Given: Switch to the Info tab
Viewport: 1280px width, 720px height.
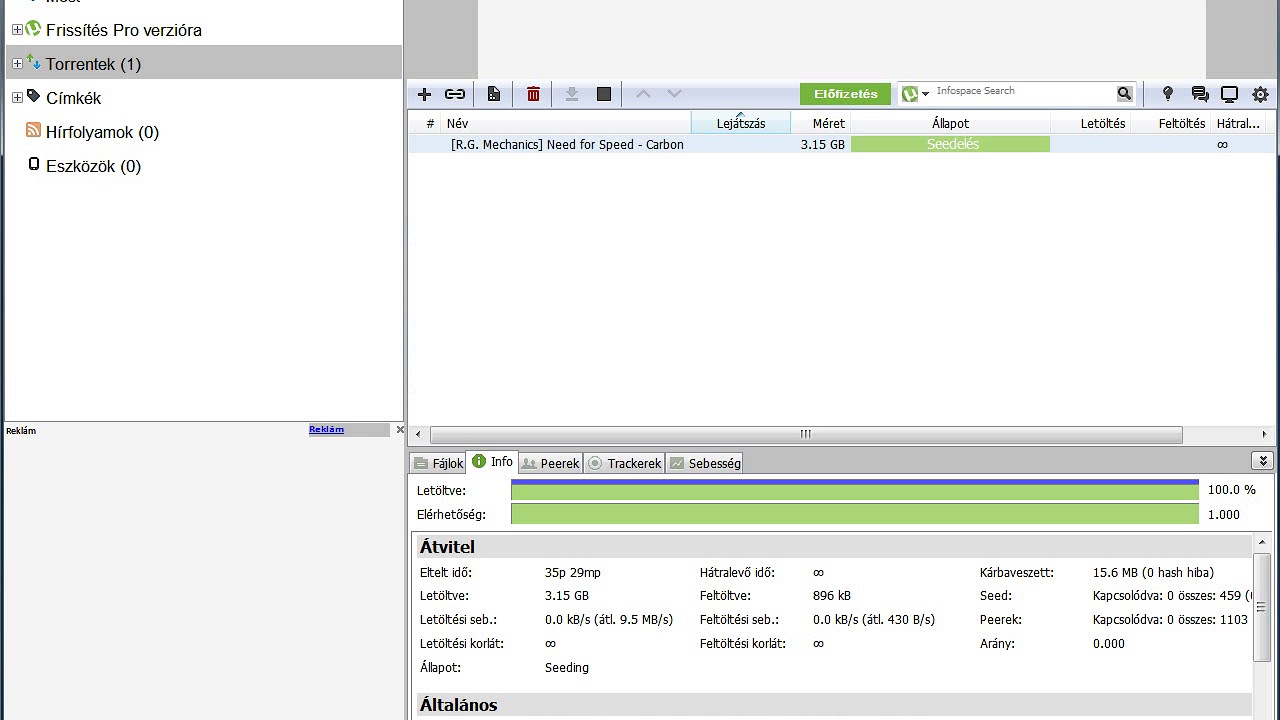Looking at the screenshot, I should [493, 462].
